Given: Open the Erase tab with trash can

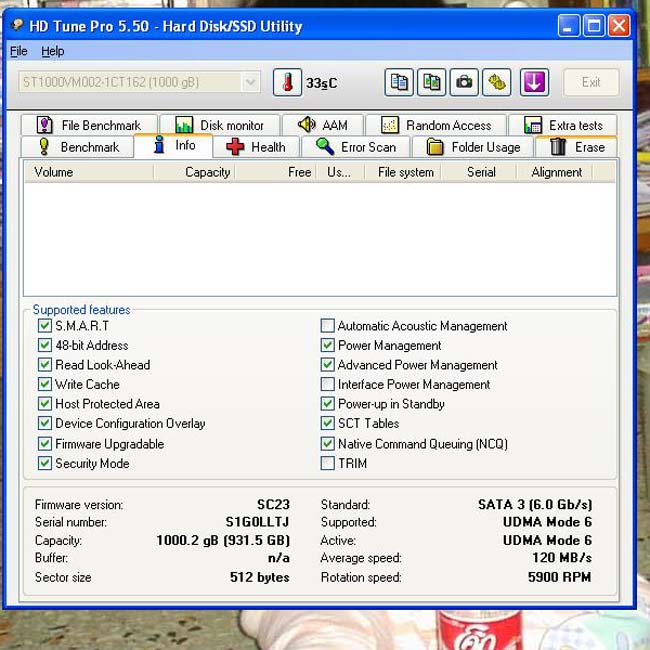Looking at the screenshot, I should click(576, 147).
